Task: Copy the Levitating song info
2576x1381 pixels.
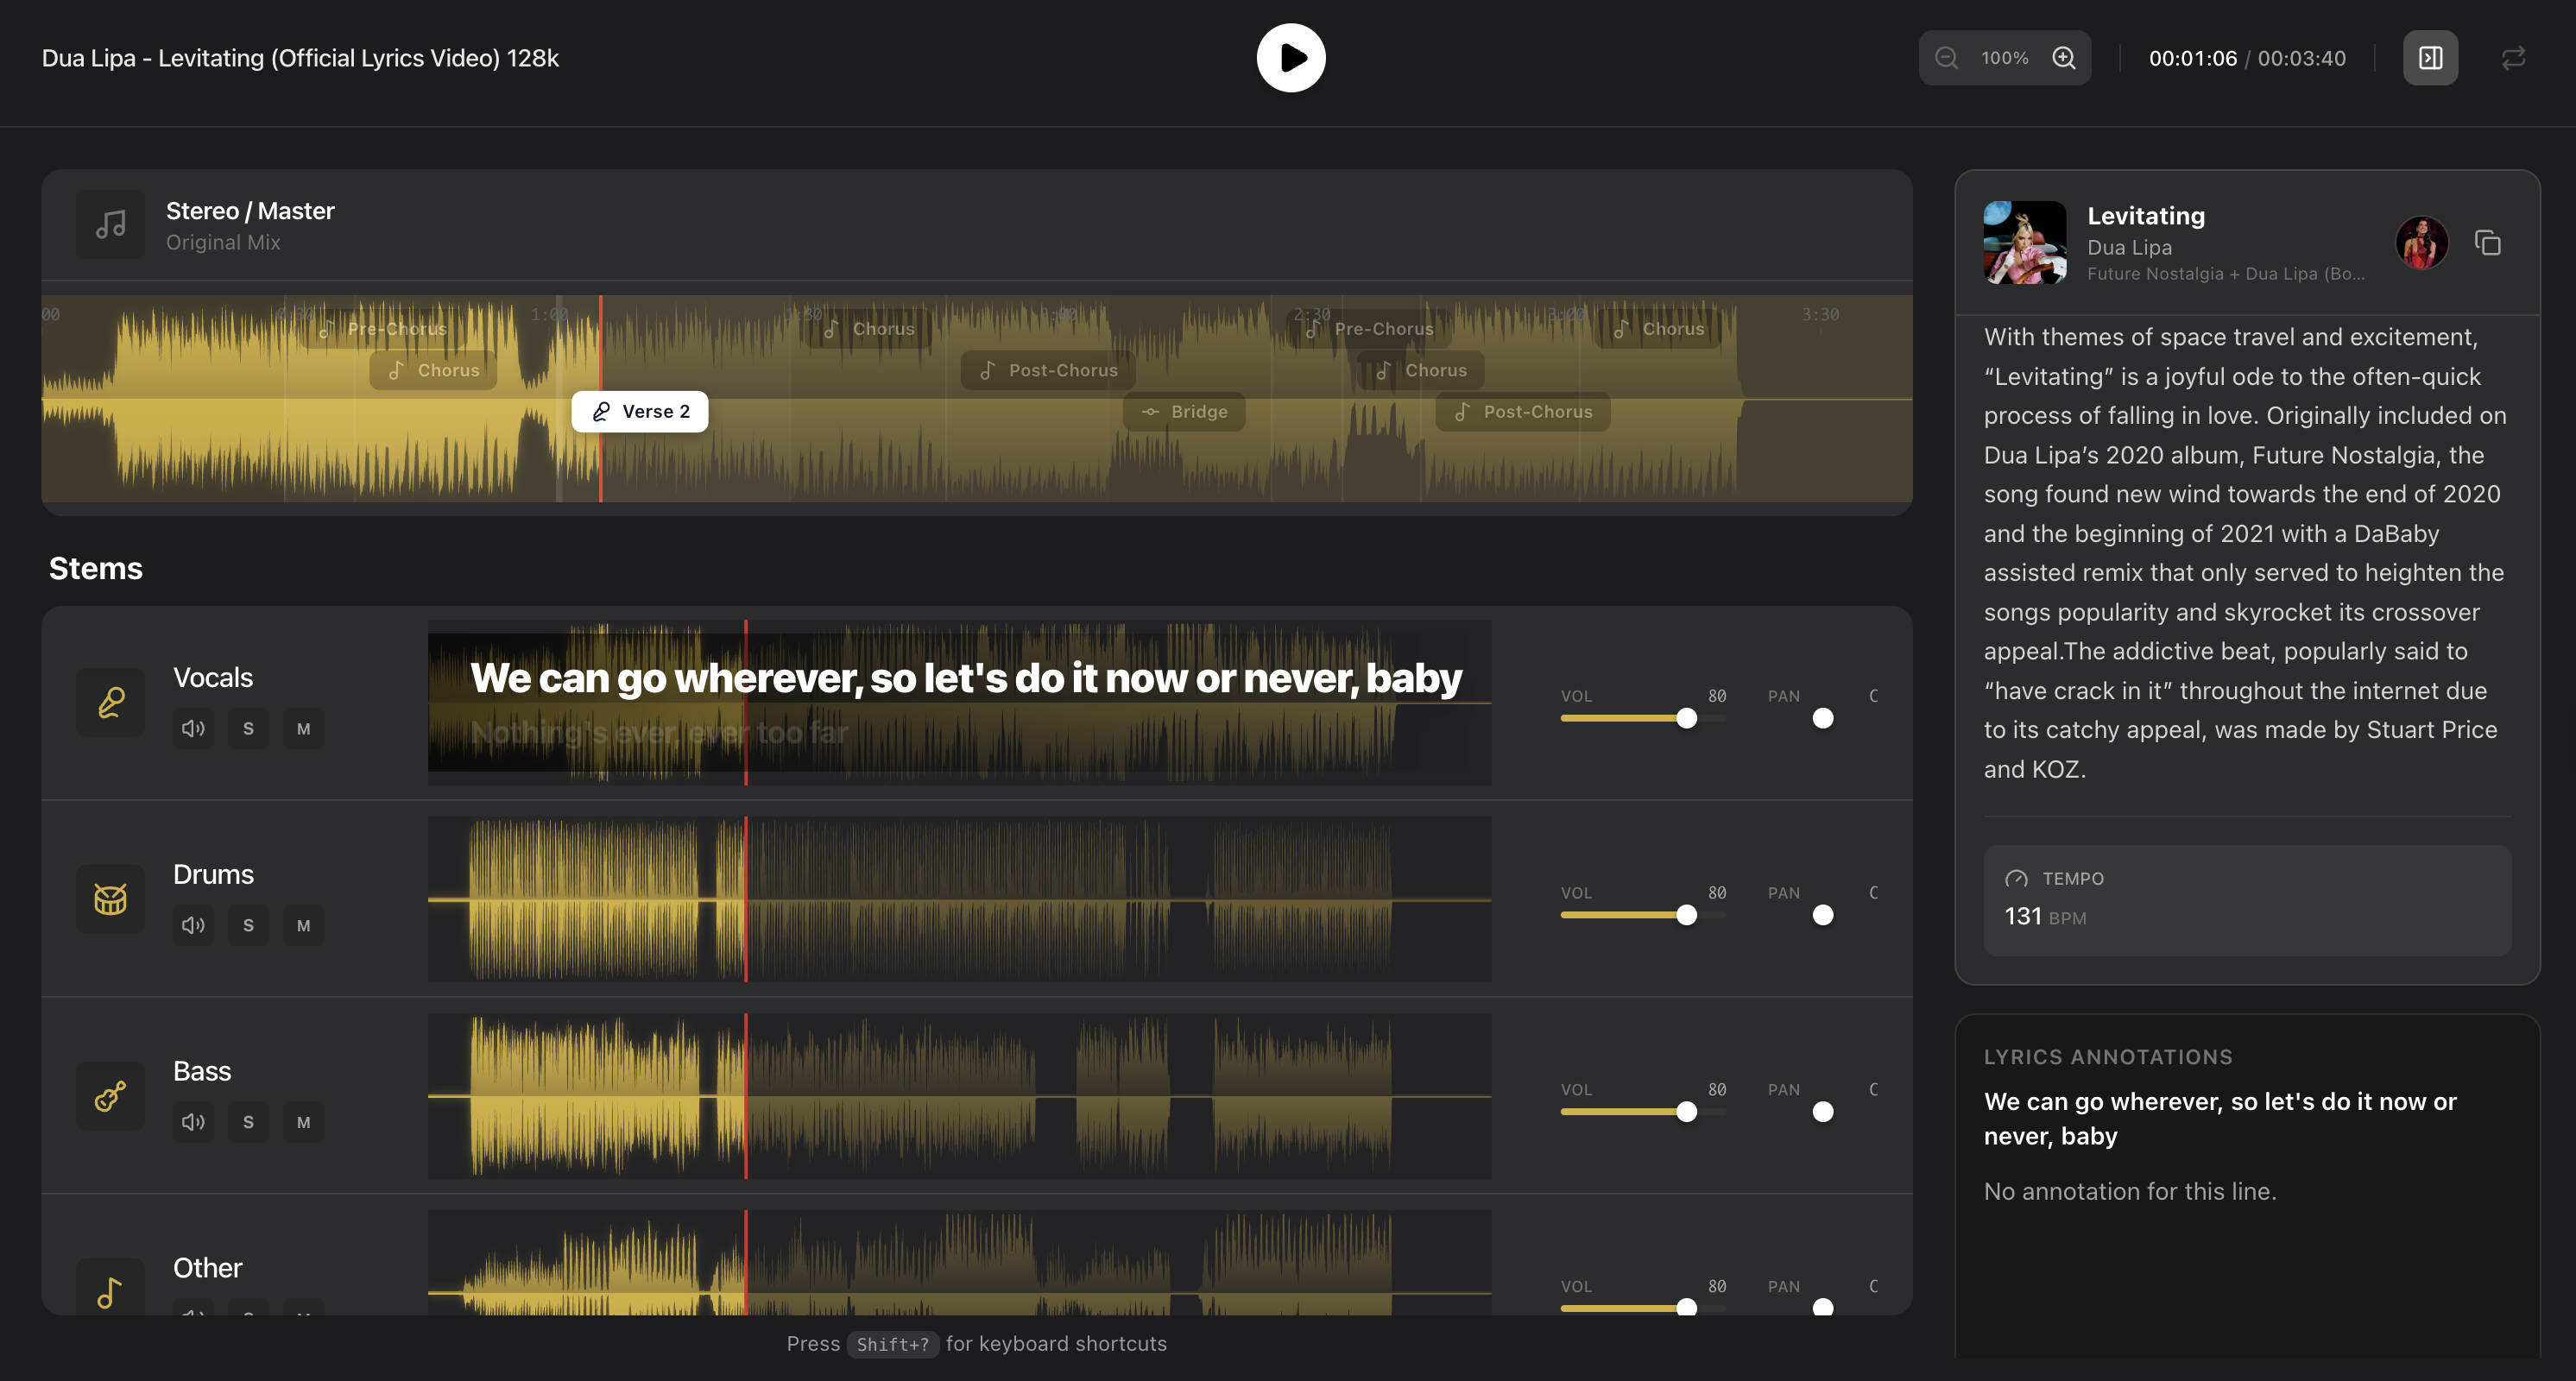Action: (x=2488, y=243)
